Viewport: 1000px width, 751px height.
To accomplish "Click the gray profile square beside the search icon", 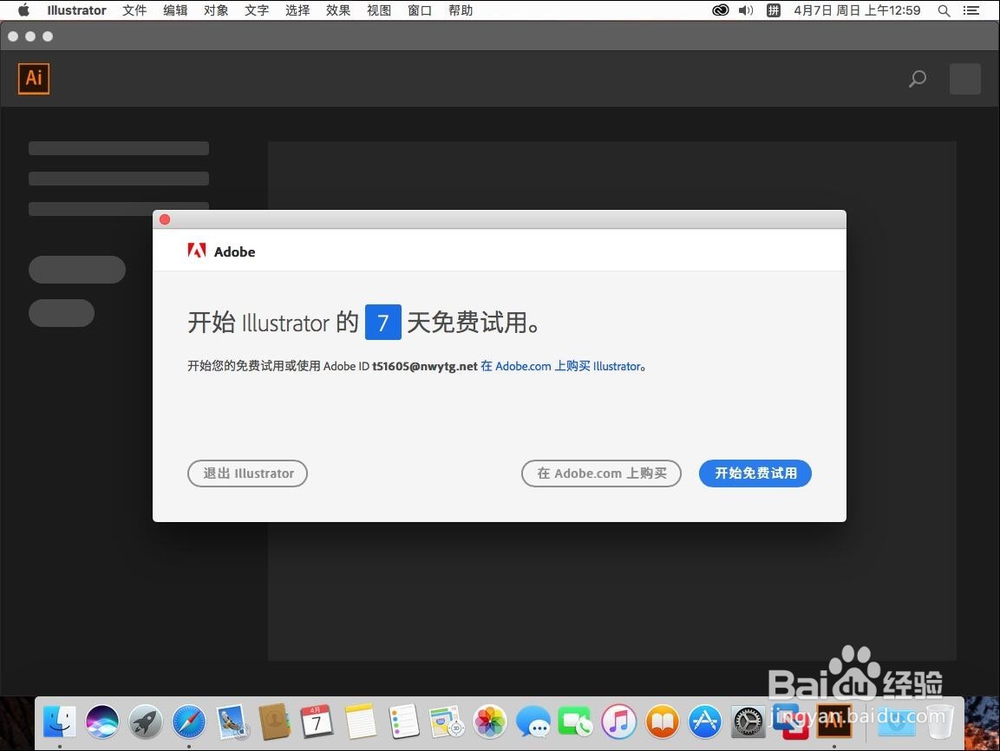I will tap(965, 79).
